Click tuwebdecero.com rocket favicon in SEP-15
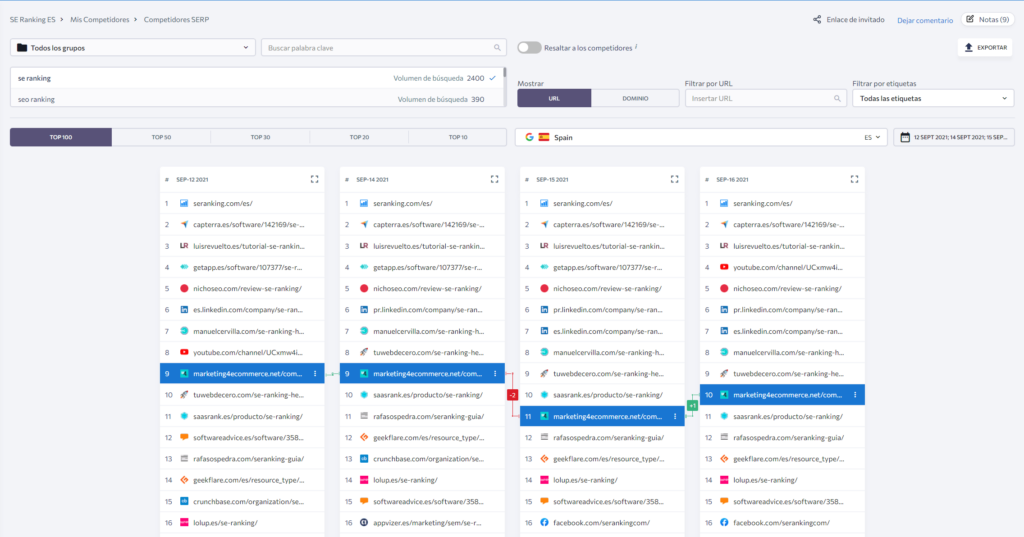Screen dimensions: 1024x537 (544, 374)
